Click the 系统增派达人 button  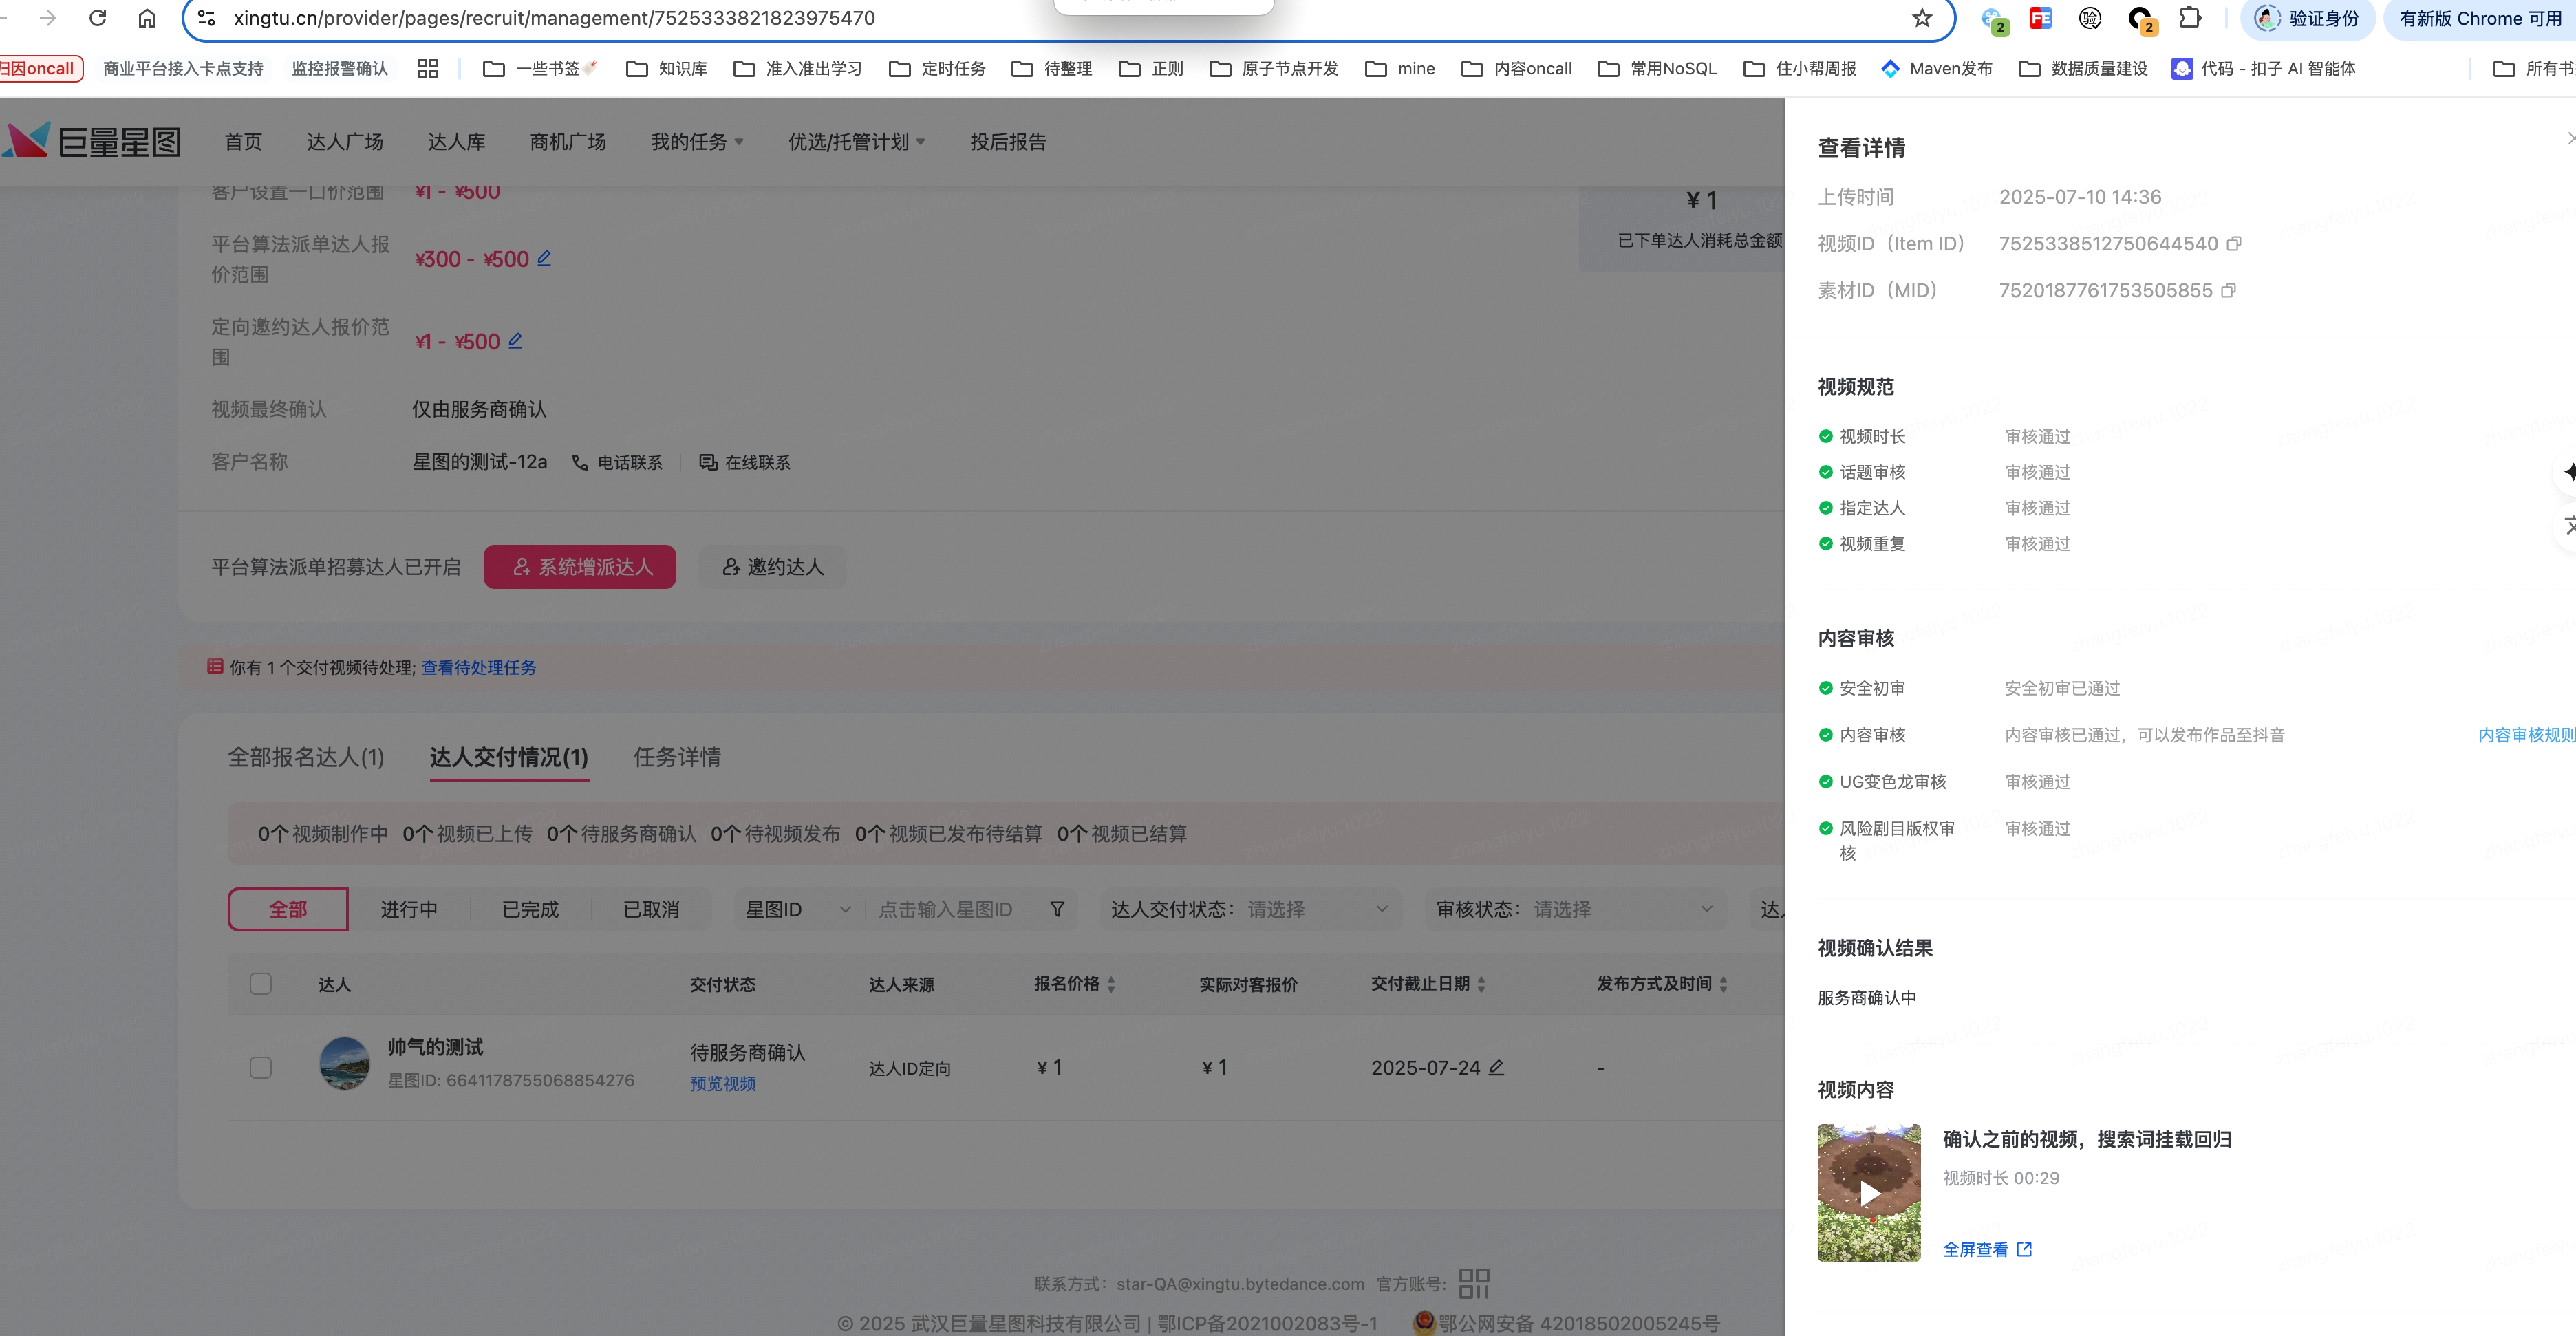580,567
